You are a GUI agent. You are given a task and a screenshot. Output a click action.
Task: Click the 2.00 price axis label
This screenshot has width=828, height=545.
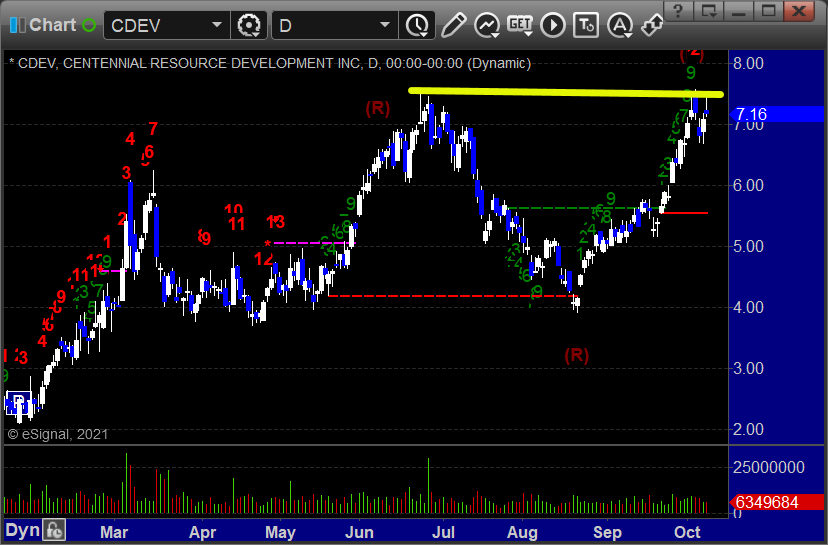click(x=748, y=429)
